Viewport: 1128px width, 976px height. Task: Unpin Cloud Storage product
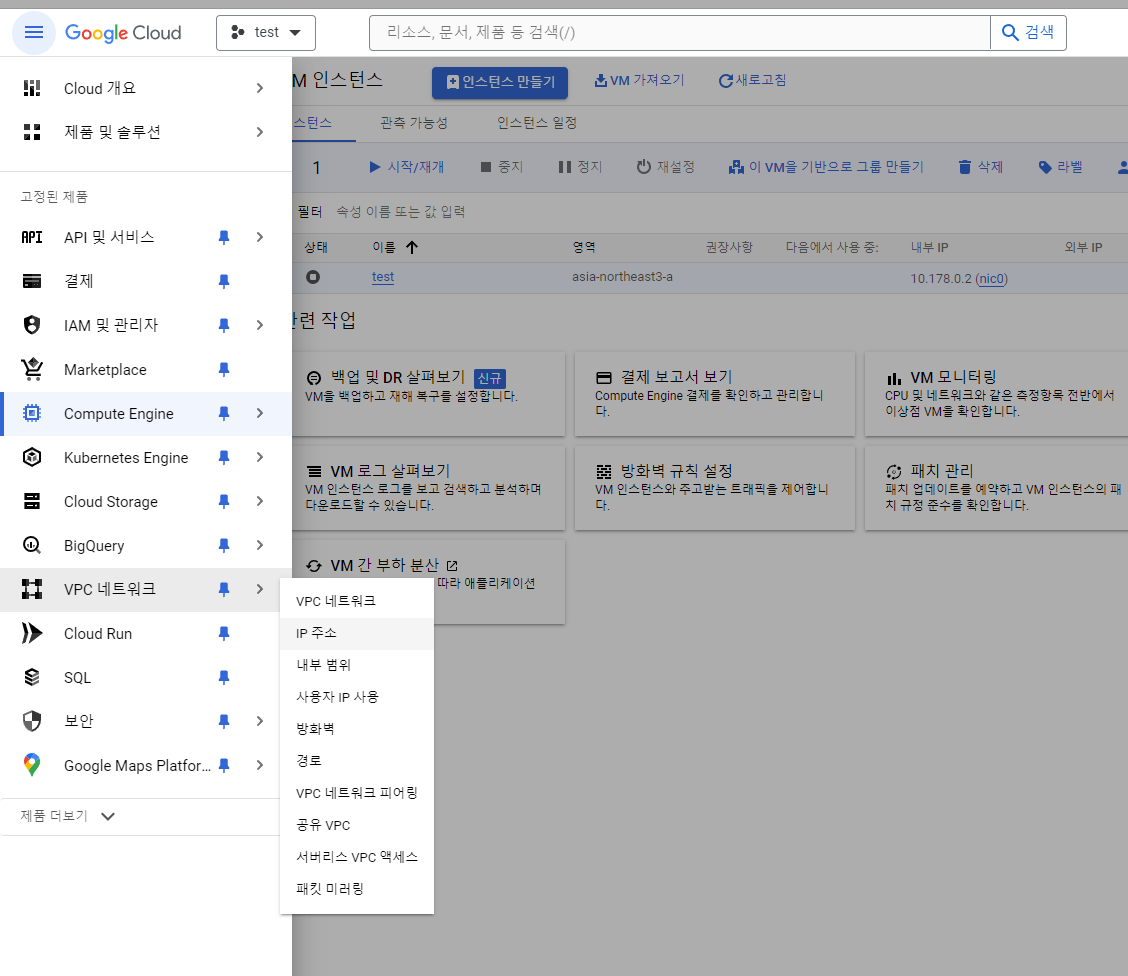(224, 501)
